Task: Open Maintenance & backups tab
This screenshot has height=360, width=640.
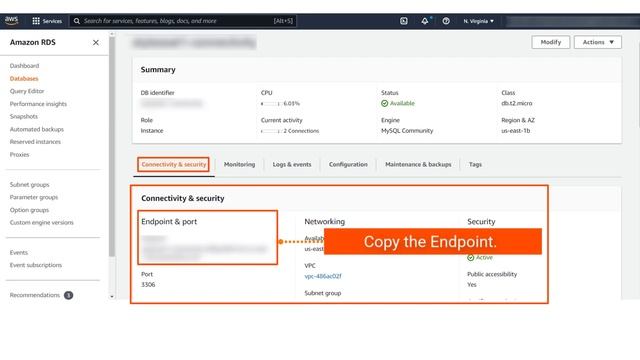Action: 418,164
